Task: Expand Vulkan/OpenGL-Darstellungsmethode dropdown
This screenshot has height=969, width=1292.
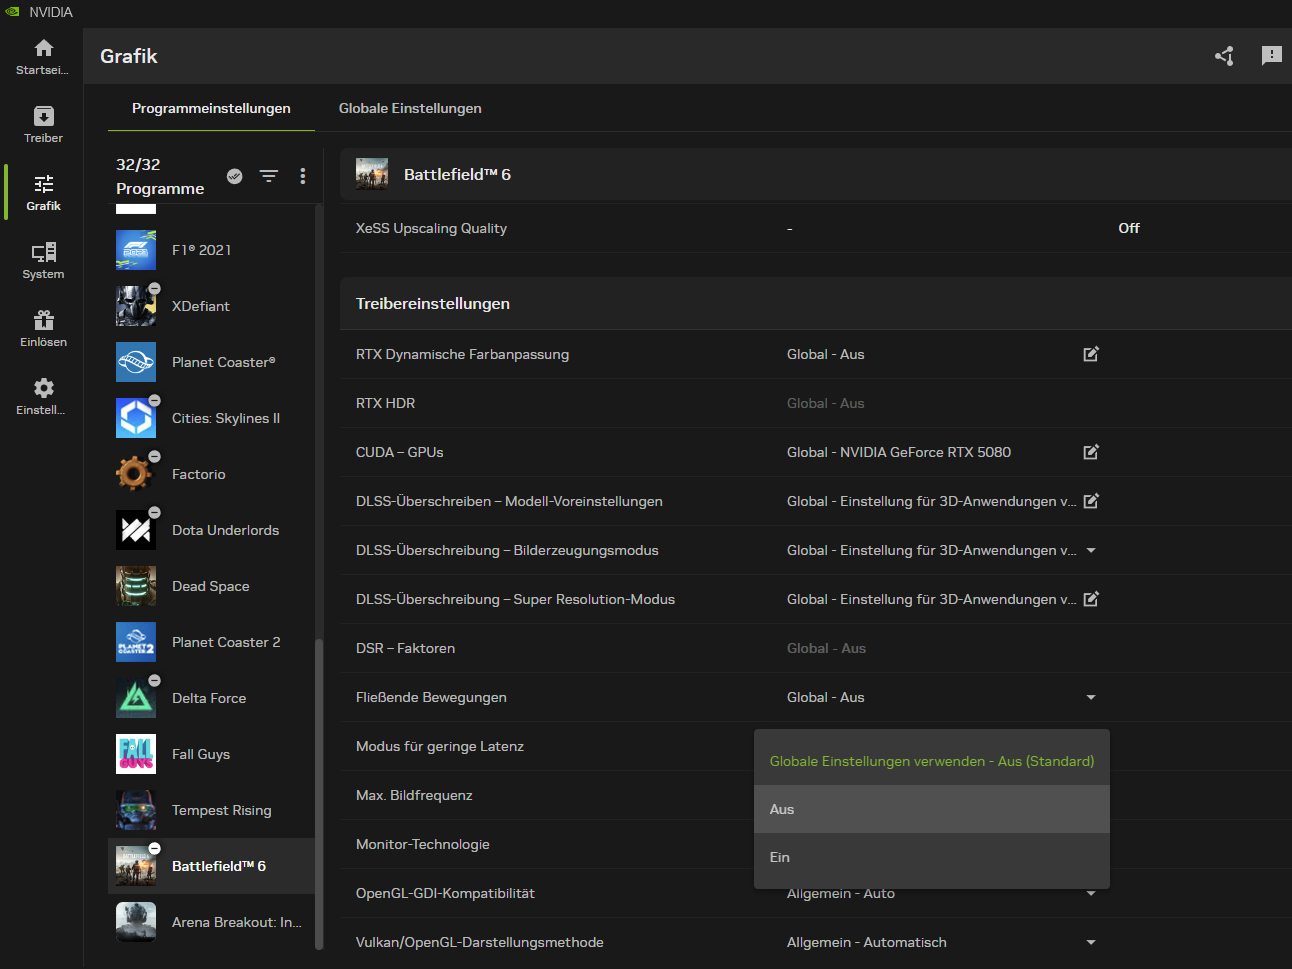Action: pos(1091,942)
